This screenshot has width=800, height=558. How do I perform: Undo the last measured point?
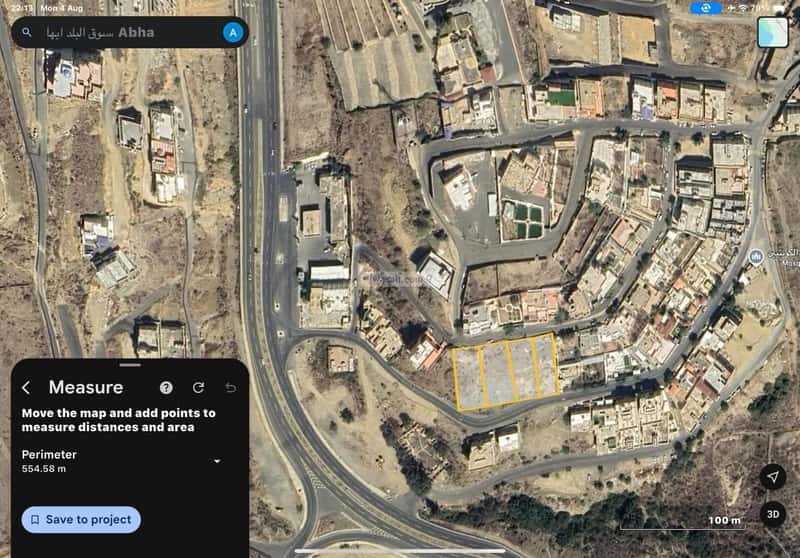click(x=231, y=388)
